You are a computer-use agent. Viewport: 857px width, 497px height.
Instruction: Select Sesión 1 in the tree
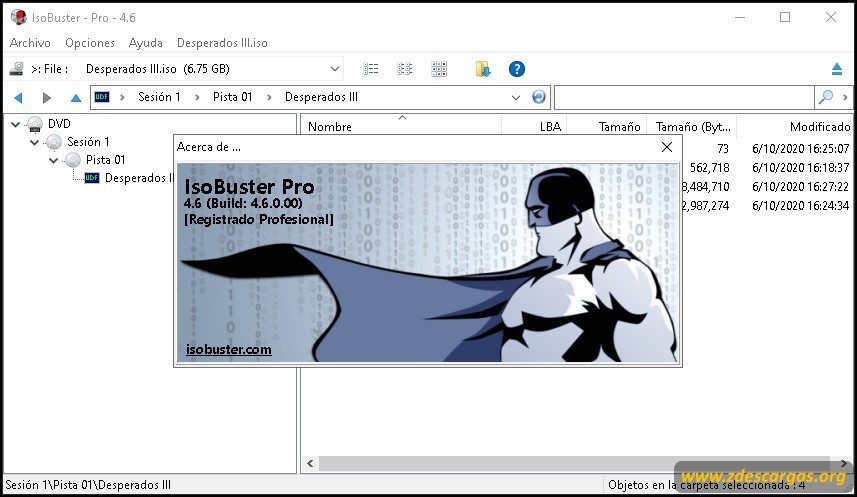point(88,142)
